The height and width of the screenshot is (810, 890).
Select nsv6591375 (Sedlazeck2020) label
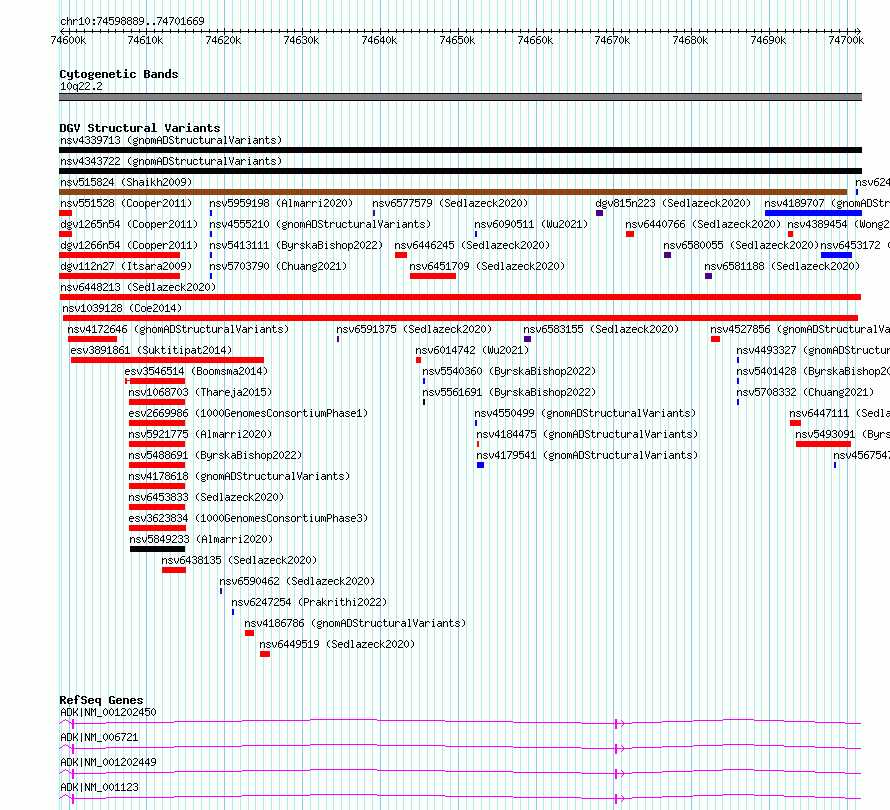[414, 329]
